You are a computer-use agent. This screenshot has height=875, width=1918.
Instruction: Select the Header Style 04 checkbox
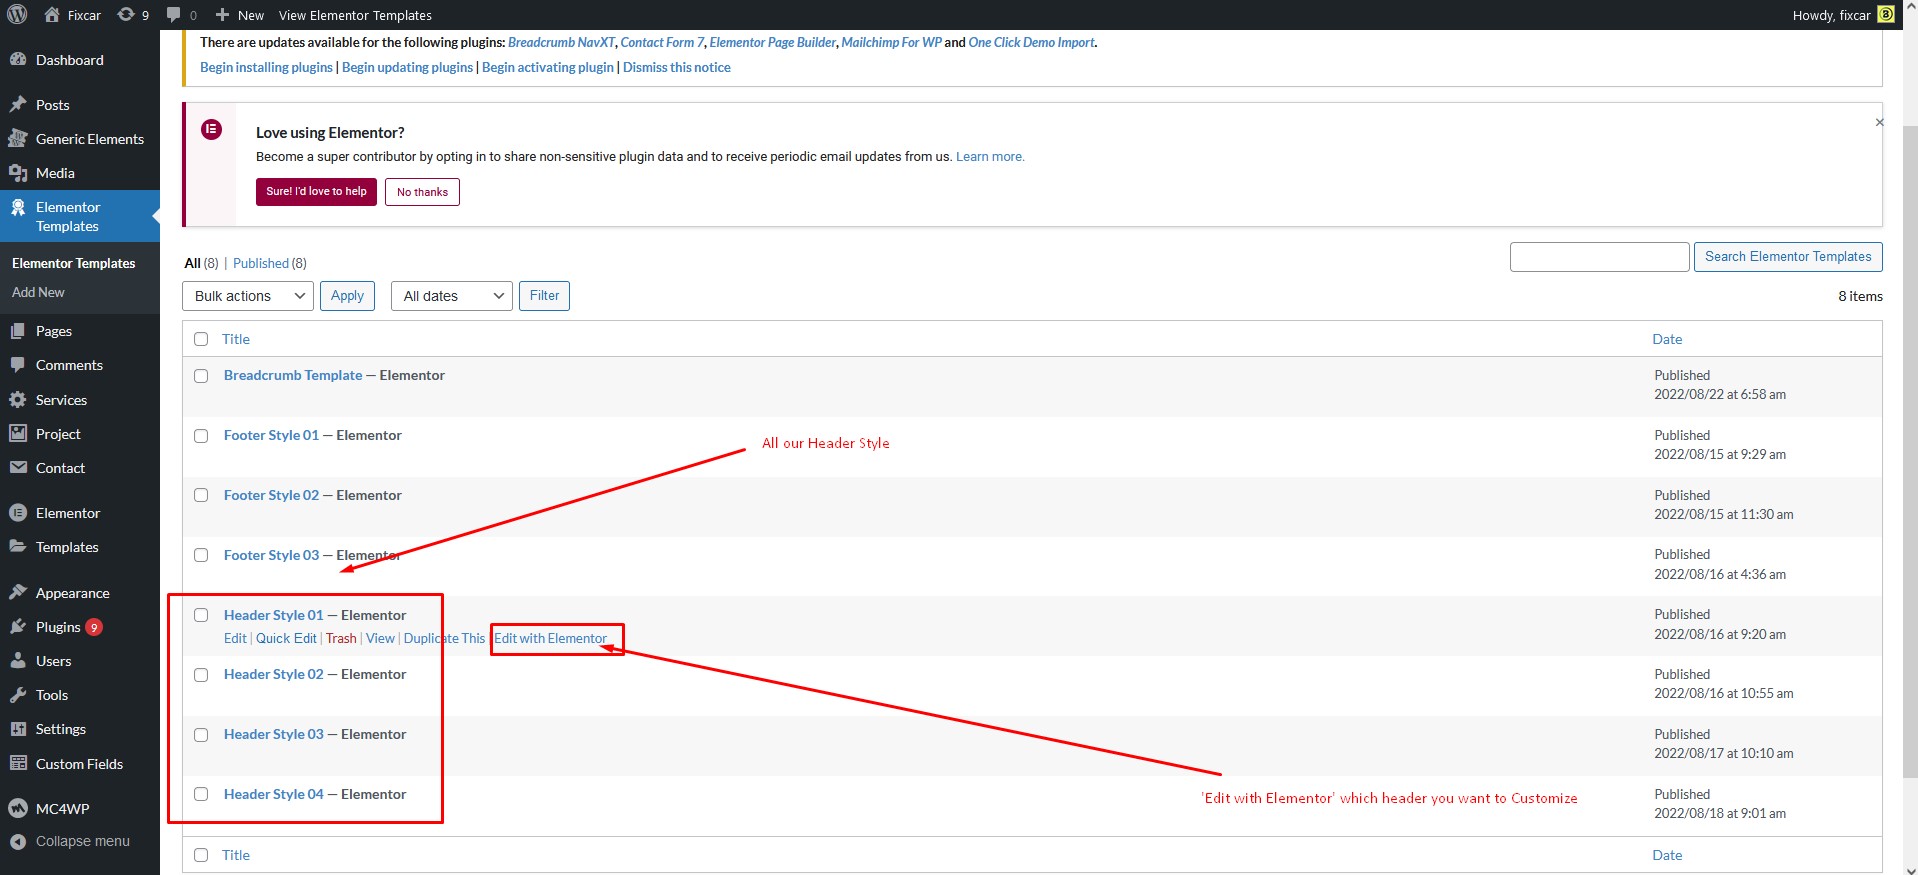point(201,794)
